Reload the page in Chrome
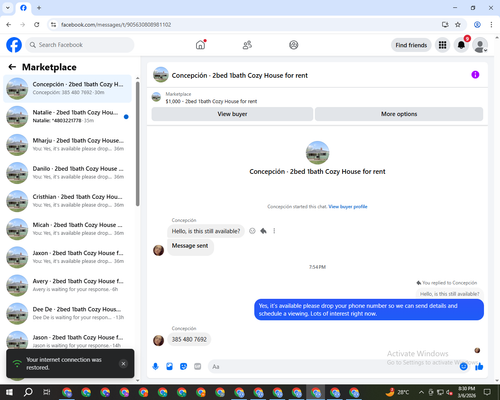 [x=37, y=25]
